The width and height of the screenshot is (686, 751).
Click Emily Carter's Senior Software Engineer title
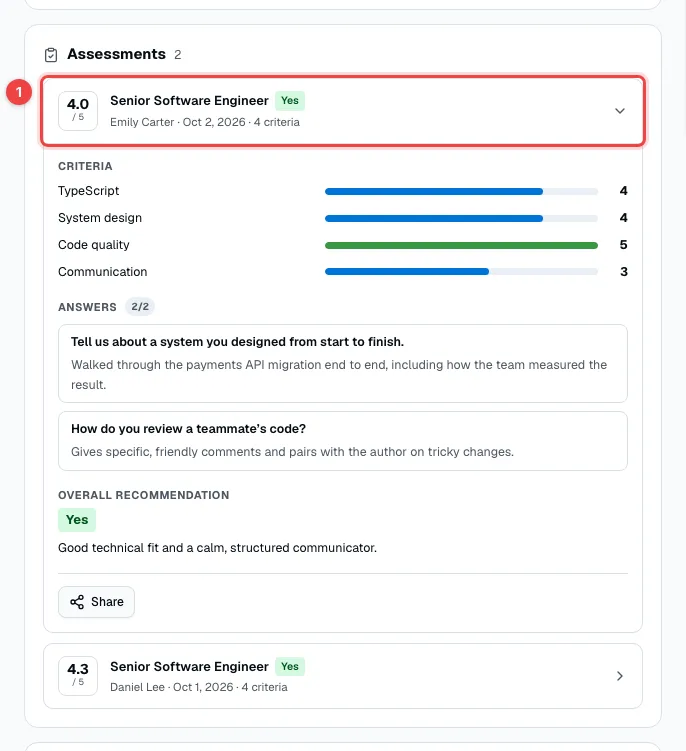pyautogui.click(x=189, y=101)
